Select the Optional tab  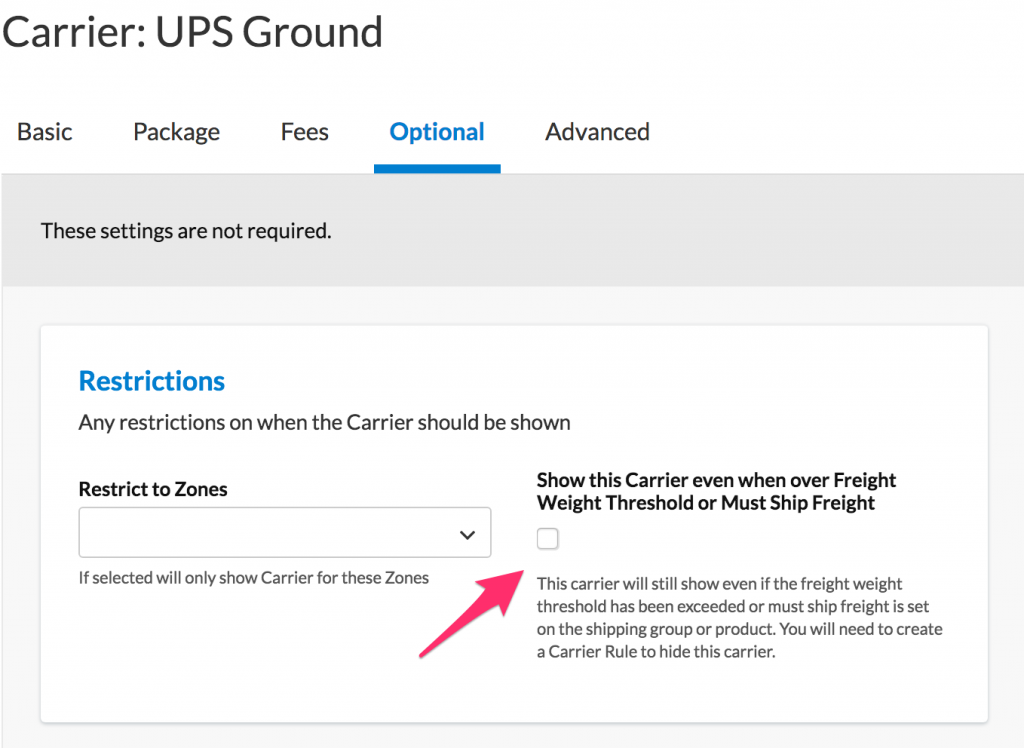tap(437, 132)
